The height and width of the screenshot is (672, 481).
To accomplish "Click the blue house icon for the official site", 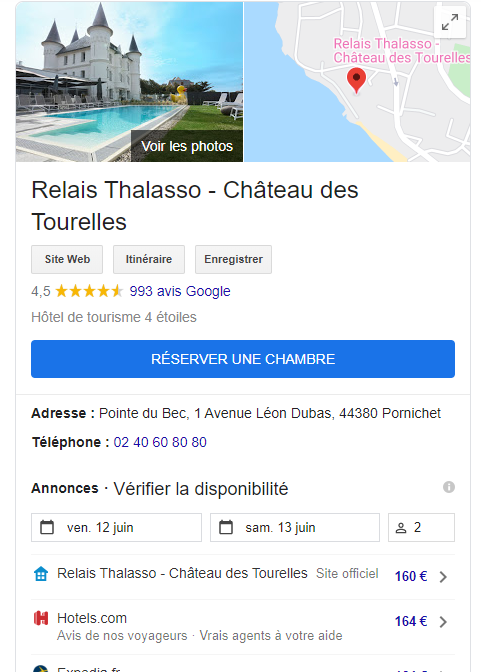I will point(41,573).
